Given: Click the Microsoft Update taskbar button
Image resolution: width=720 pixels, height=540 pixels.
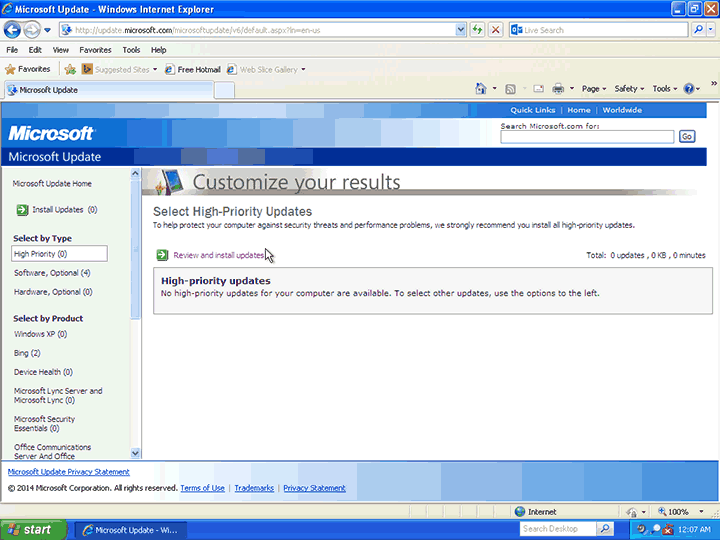Looking at the screenshot, I should (x=130, y=530).
